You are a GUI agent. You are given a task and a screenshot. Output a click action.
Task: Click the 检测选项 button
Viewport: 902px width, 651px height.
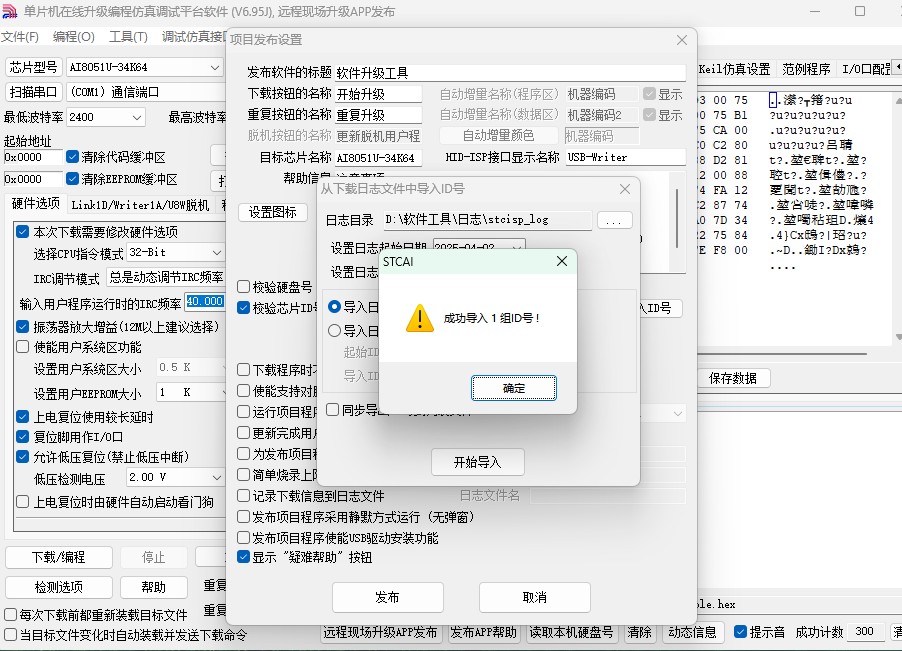59,587
